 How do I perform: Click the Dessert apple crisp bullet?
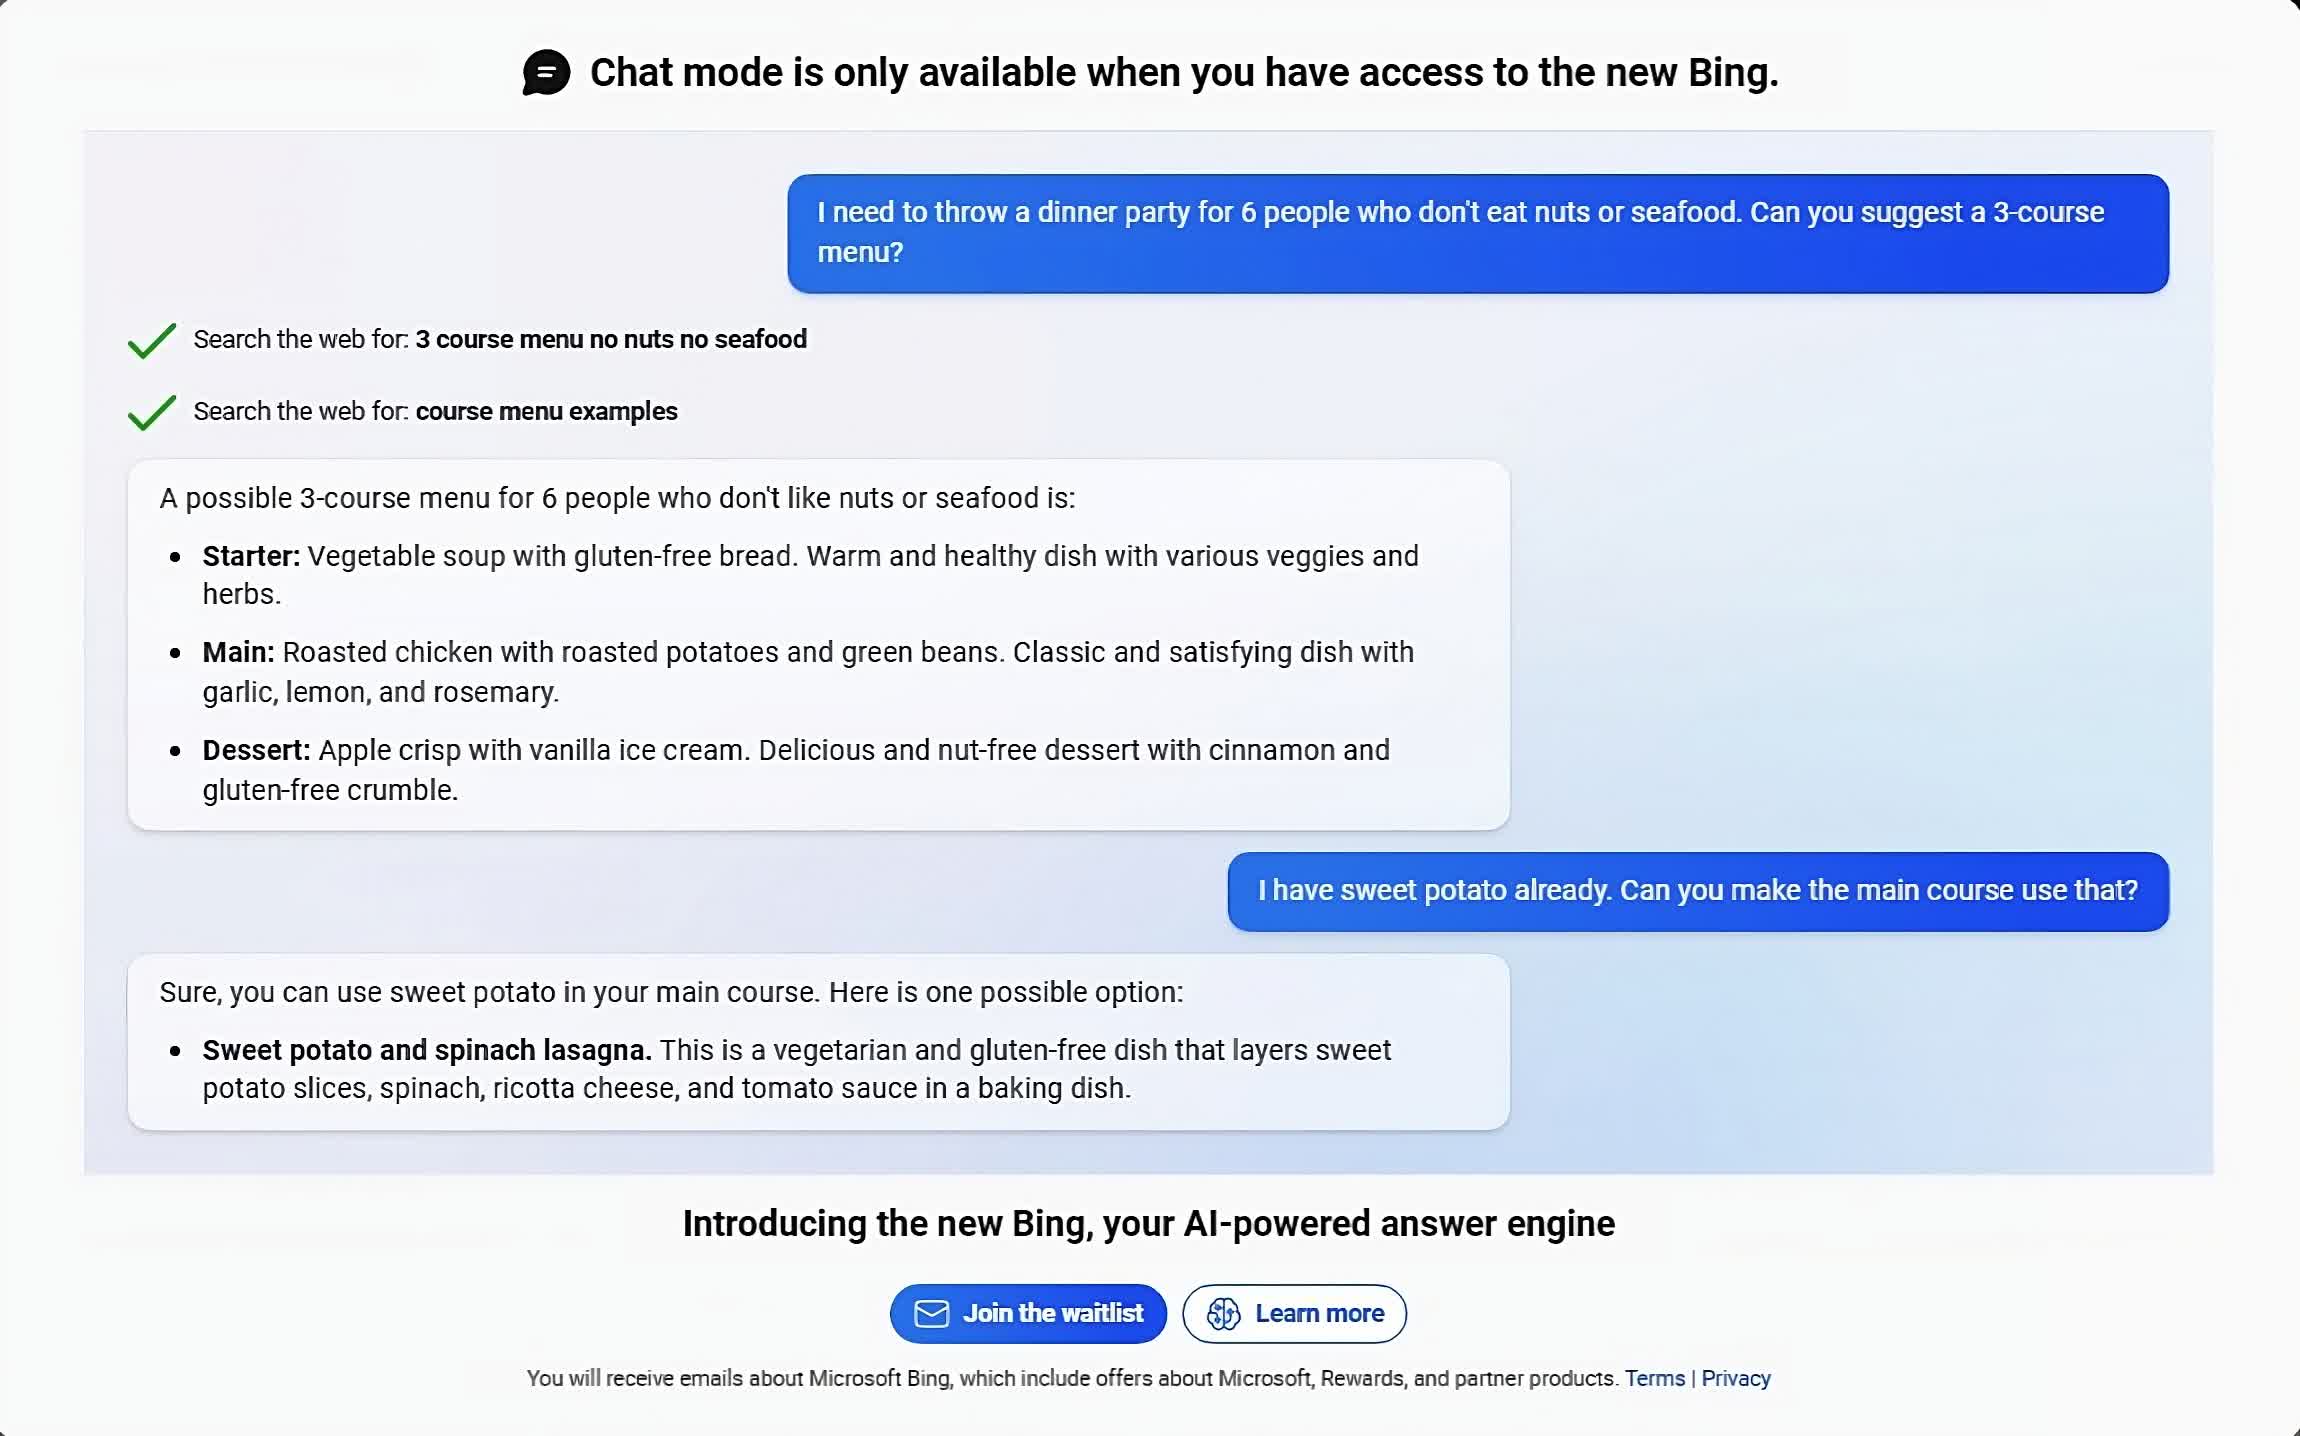coord(795,769)
